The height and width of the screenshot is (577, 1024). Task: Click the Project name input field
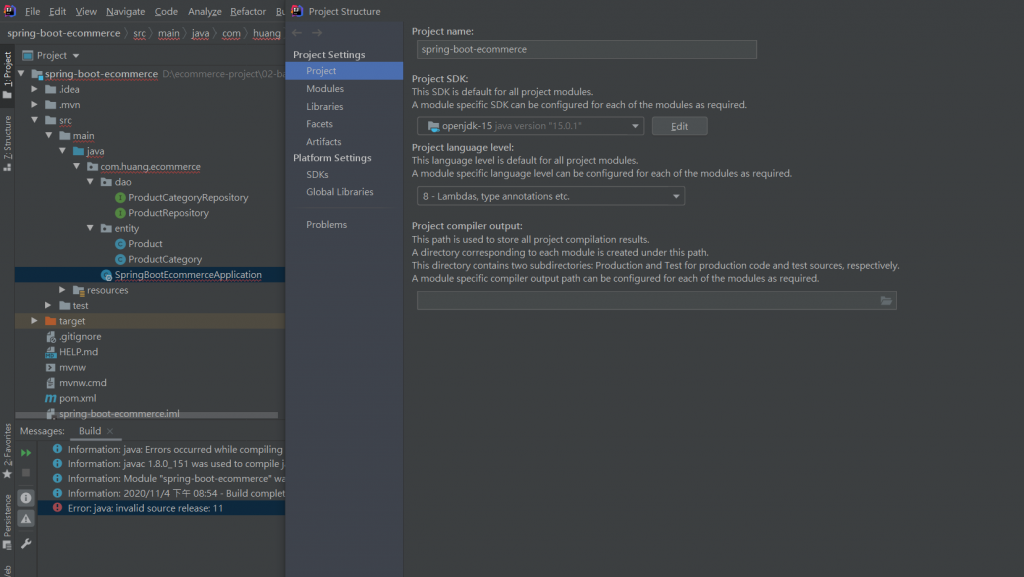tap(586, 50)
